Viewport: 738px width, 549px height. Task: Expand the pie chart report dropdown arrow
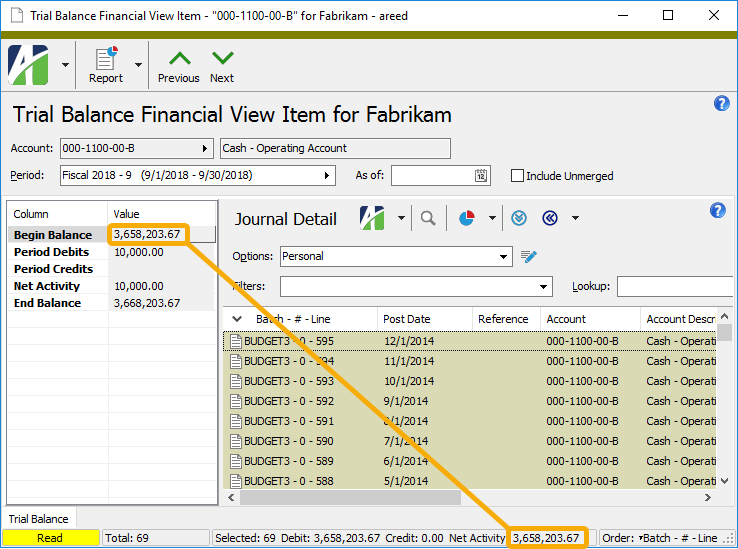492,218
